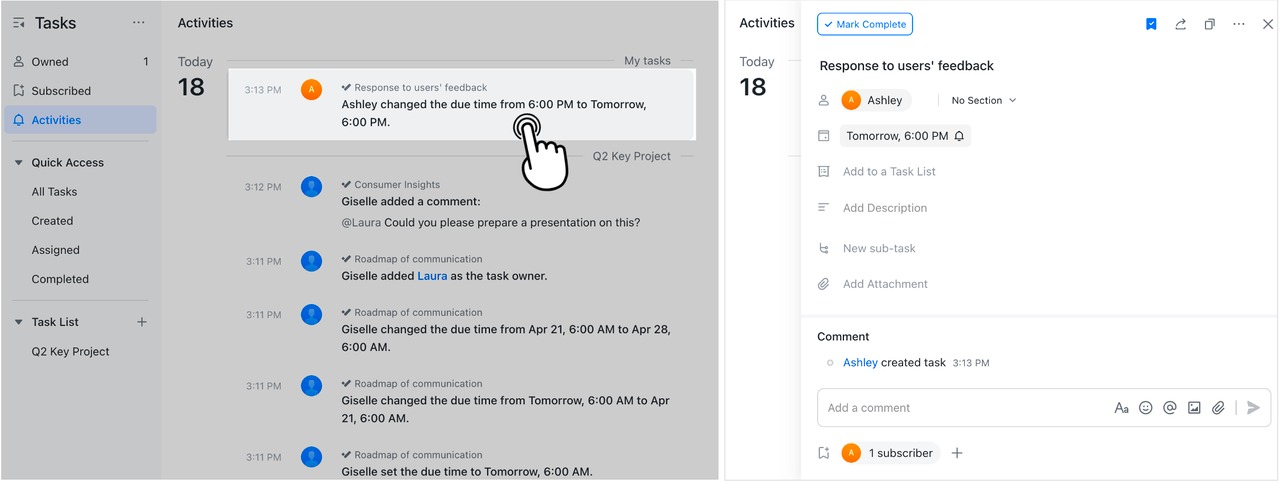Viewport: 1280px width, 482px height.
Task: Click the copy task icon in header
Action: (x=1209, y=24)
